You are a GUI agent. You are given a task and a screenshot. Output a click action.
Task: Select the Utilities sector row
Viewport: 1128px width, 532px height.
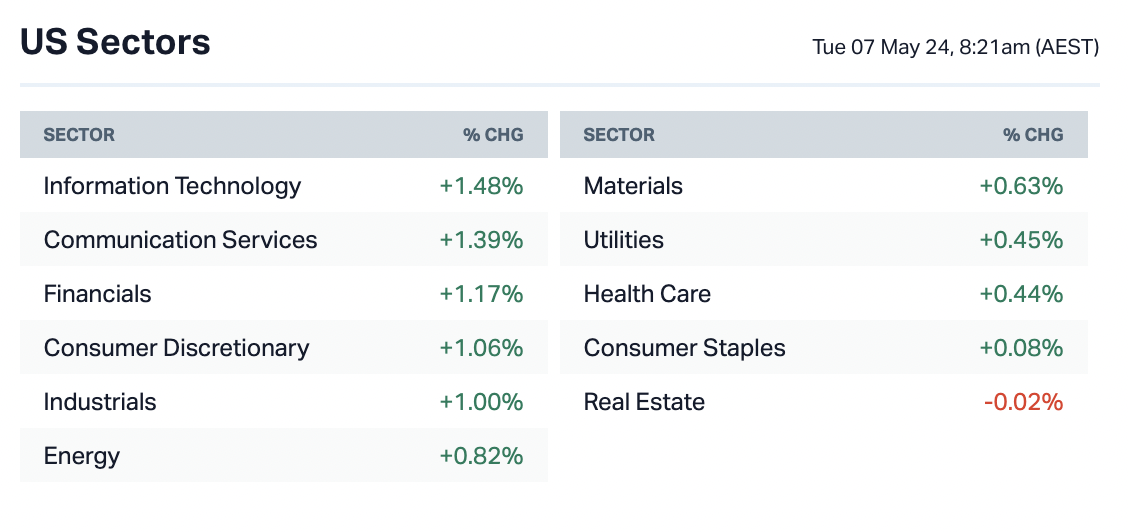[623, 240]
